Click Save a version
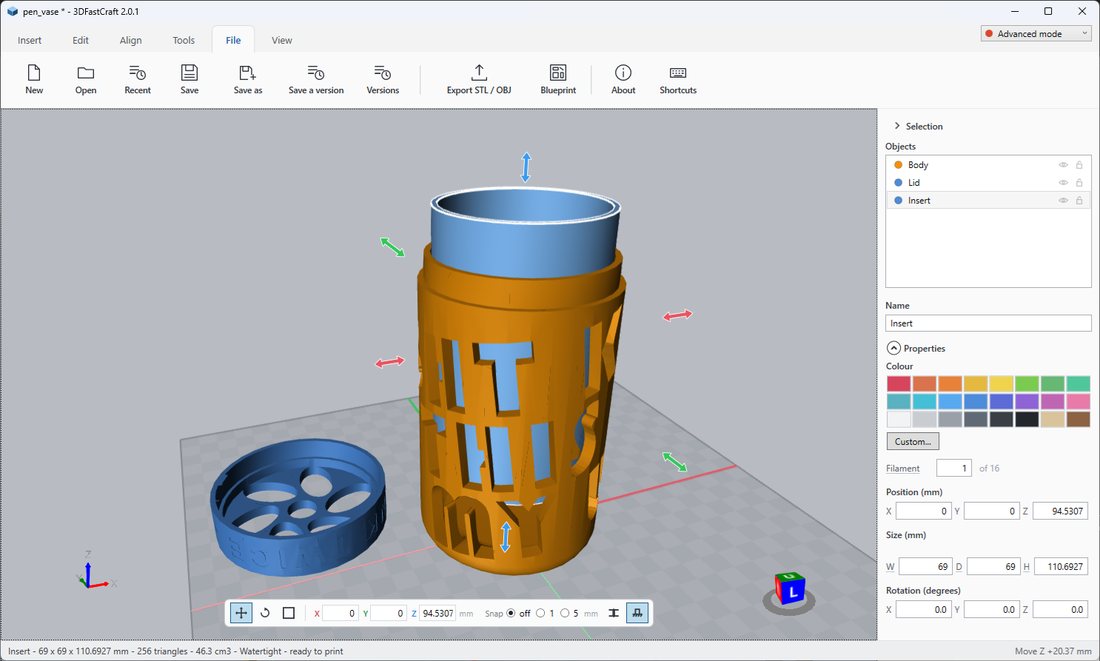Viewport: 1100px width, 661px height. [x=316, y=79]
